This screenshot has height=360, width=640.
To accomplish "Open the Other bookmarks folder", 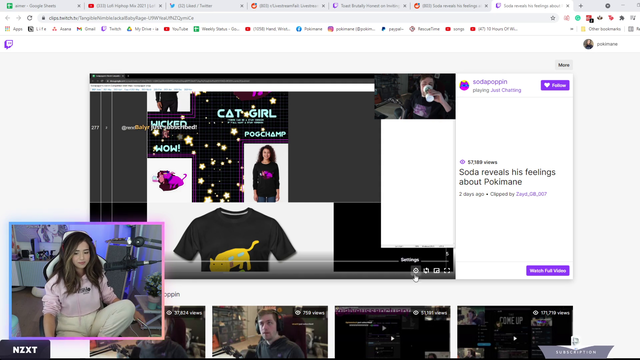I will (x=601, y=29).
